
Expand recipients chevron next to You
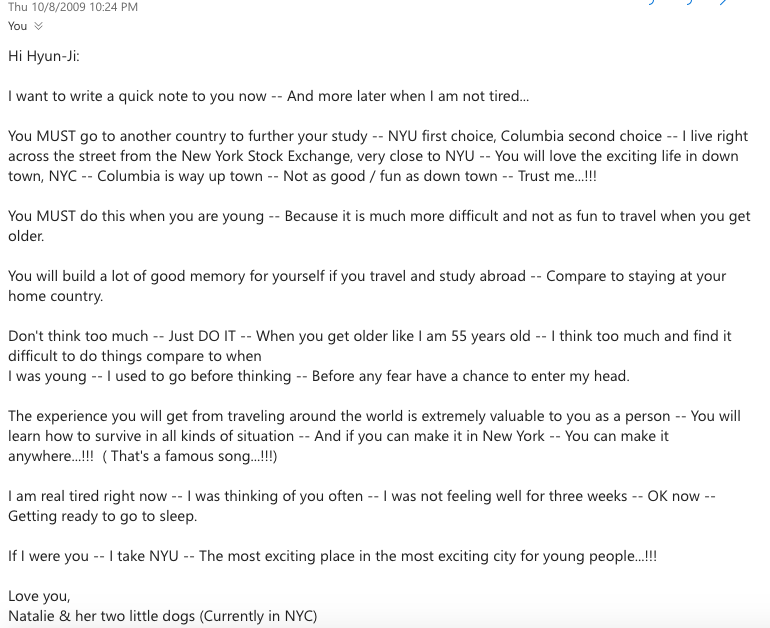coord(38,26)
